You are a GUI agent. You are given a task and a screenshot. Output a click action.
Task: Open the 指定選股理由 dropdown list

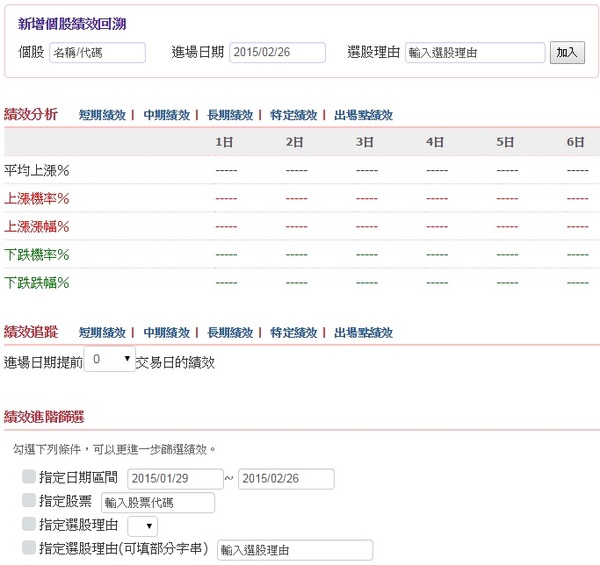click(141, 526)
